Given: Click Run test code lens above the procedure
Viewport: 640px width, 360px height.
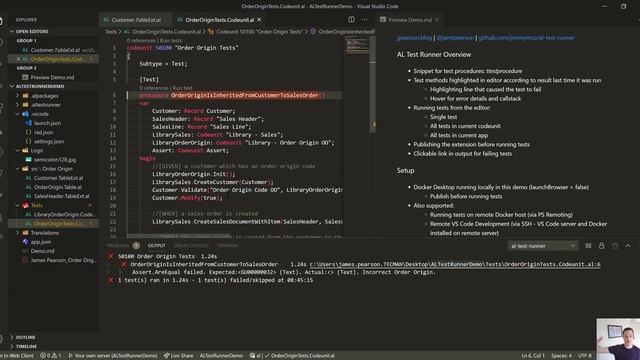Looking at the screenshot, I should [182, 88].
